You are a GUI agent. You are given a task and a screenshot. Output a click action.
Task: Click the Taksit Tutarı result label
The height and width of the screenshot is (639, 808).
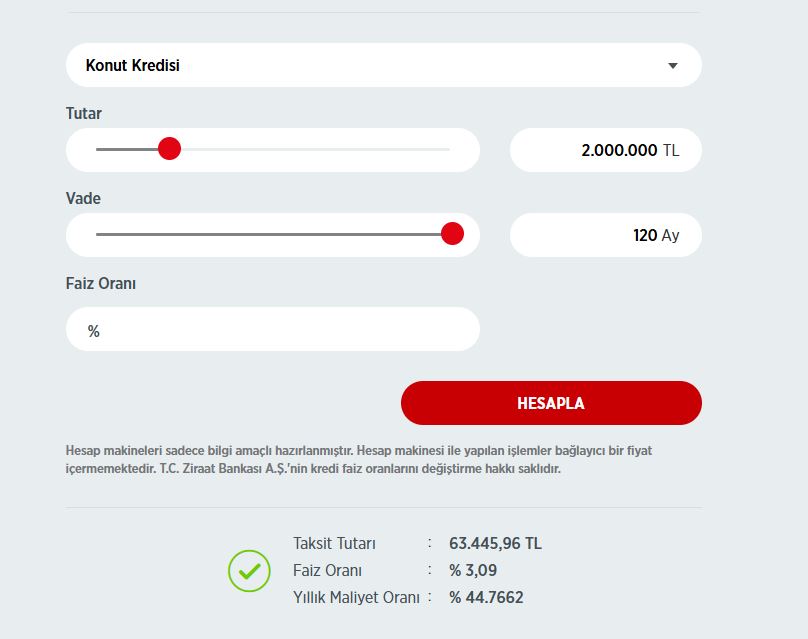(334, 544)
